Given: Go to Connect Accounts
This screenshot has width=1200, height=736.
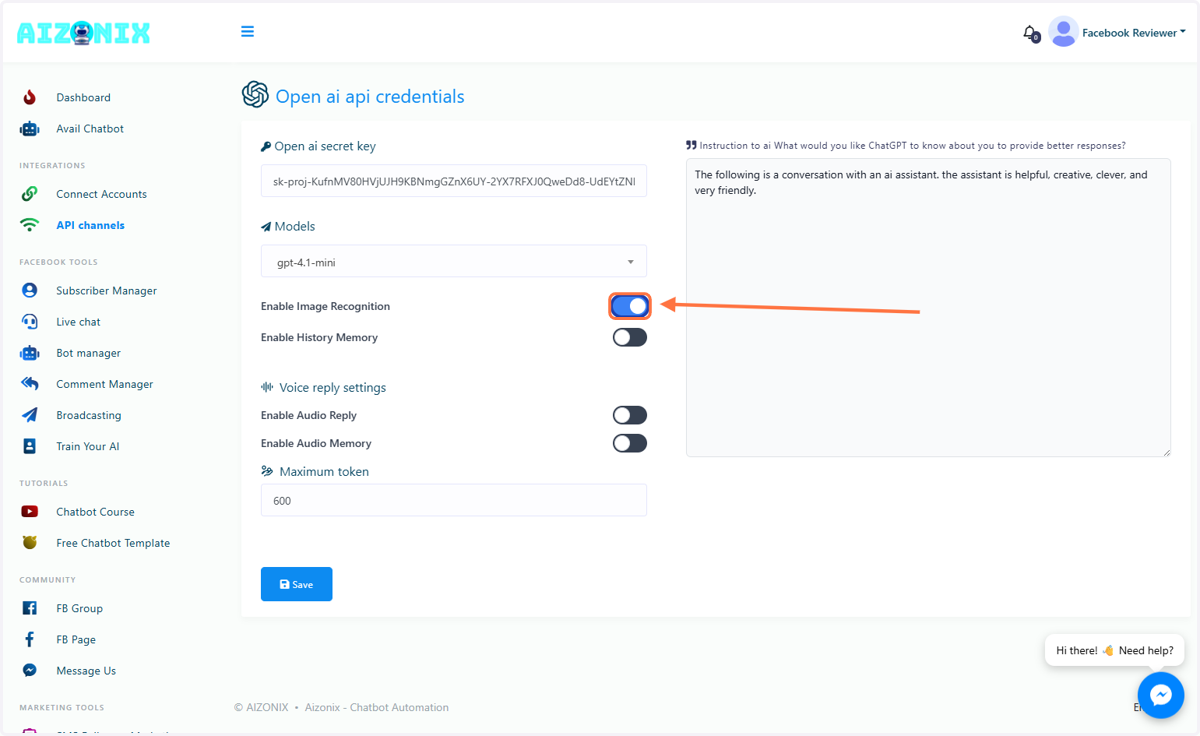Looking at the screenshot, I should [101, 194].
